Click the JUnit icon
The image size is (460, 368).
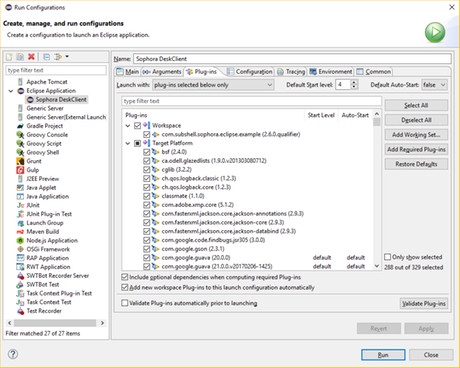(20, 205)
